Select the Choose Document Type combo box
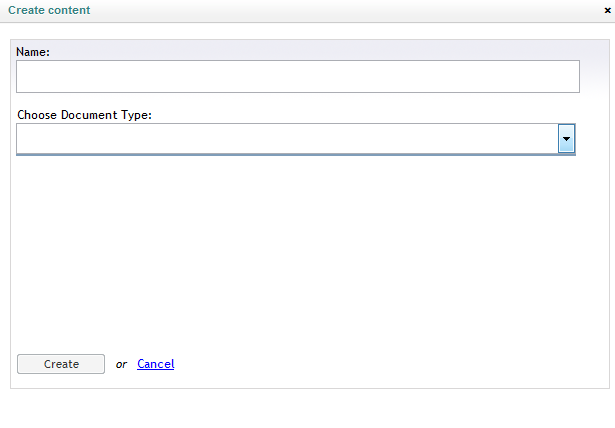 (296, 138)
